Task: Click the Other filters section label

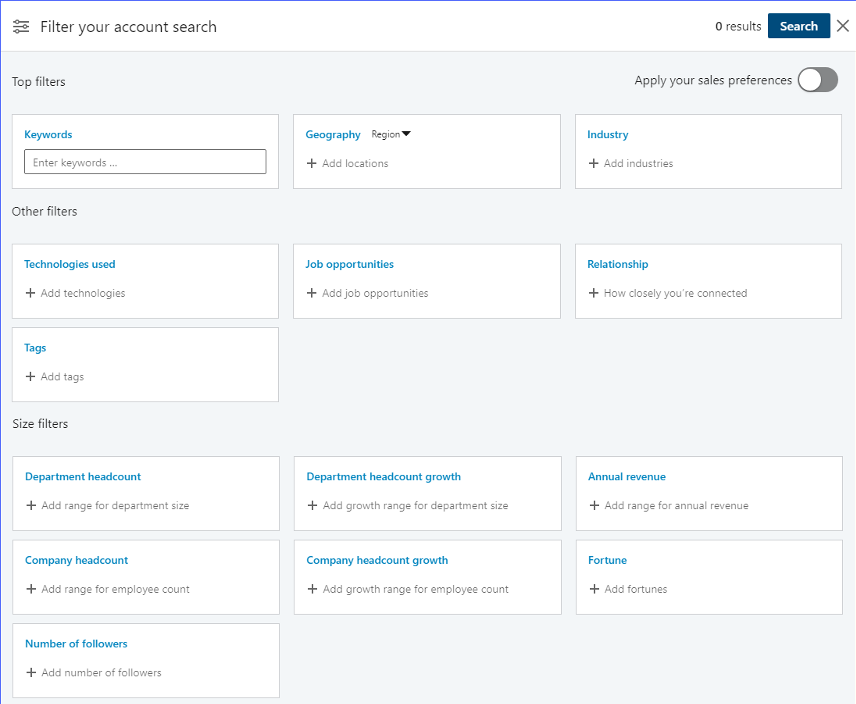Action: 45,211
